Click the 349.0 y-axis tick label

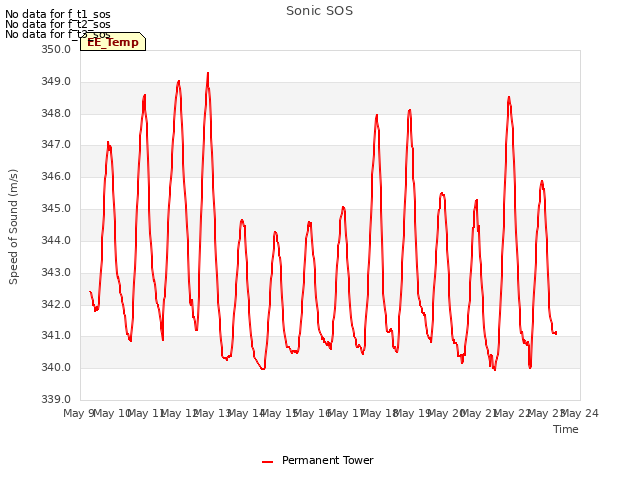click(x=56, y=81)
